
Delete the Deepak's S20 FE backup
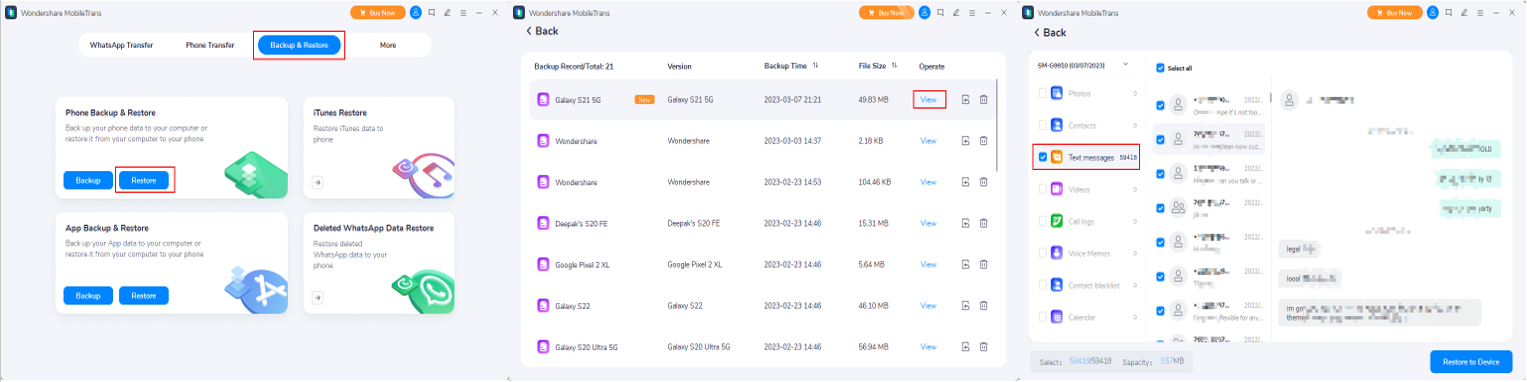click(x=984, y=223)
